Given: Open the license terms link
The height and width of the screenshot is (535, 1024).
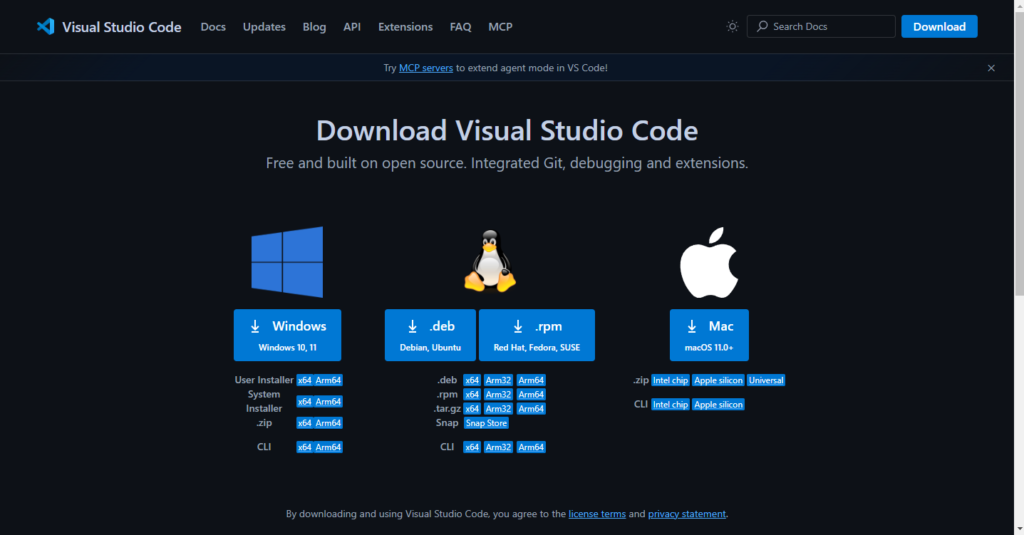Looking at the screenshot, I should pos(597,514).
